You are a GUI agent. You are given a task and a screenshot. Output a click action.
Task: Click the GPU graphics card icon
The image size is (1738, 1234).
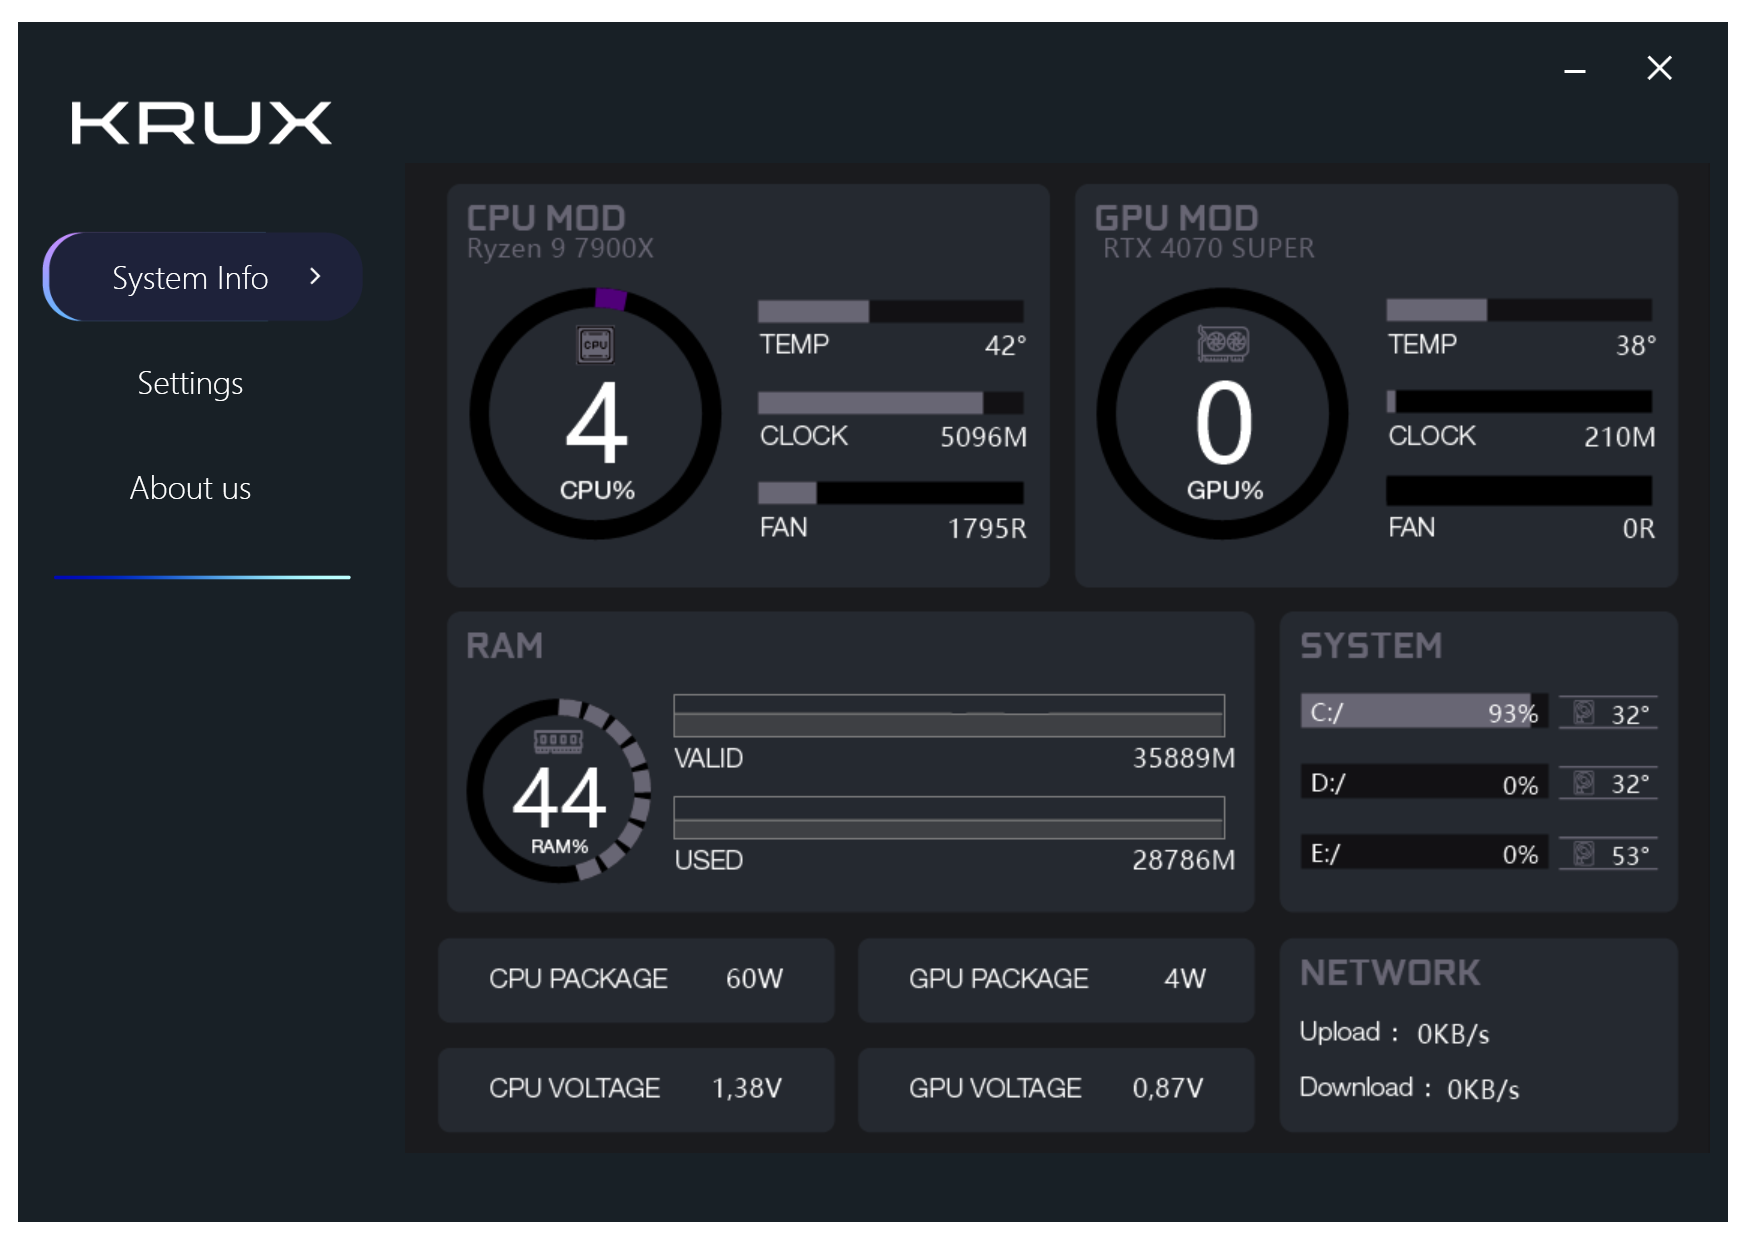coord(1223,343)
